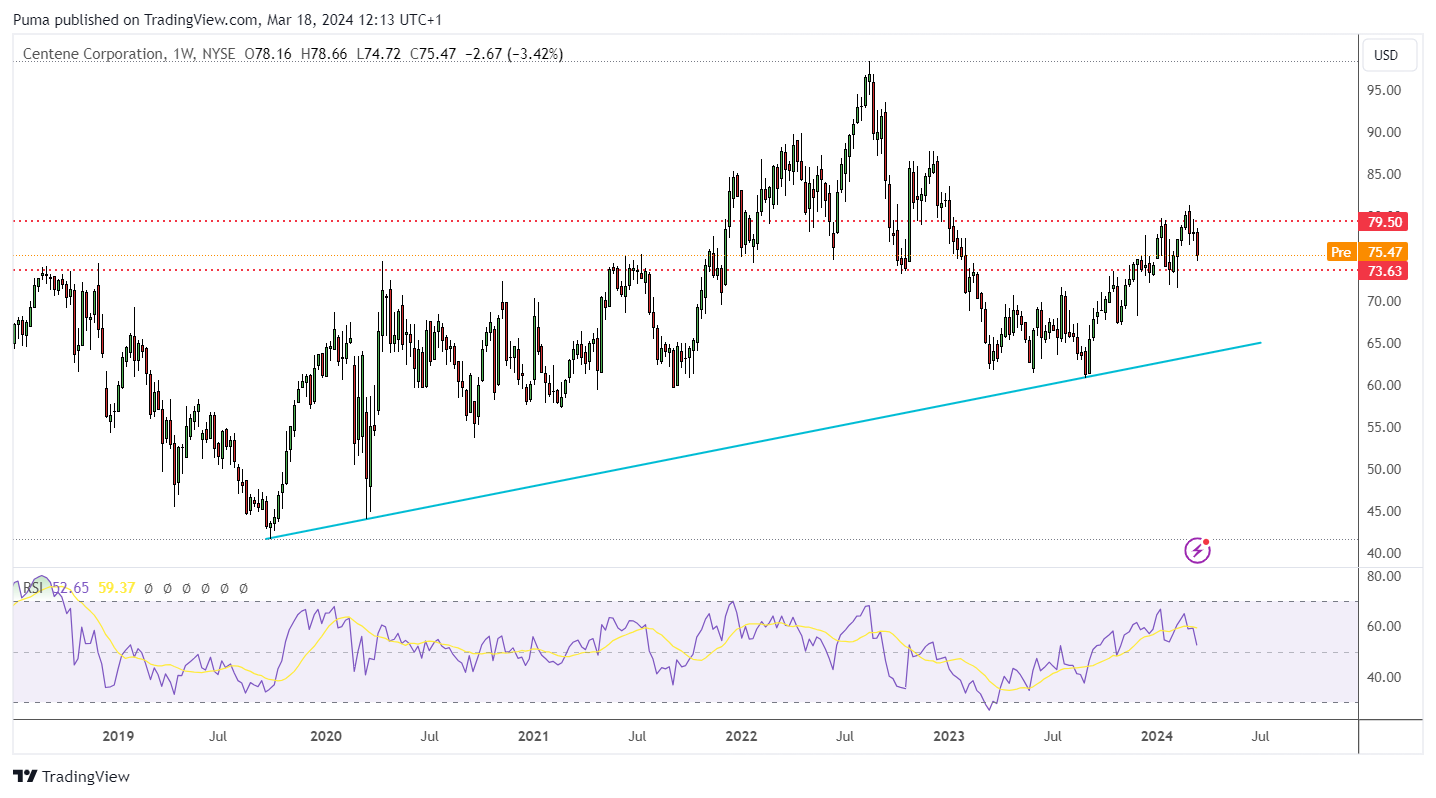This screenshot has width=1436, height=798.
Task: Click the 2022 label on time axis
Action: (741, 737)
